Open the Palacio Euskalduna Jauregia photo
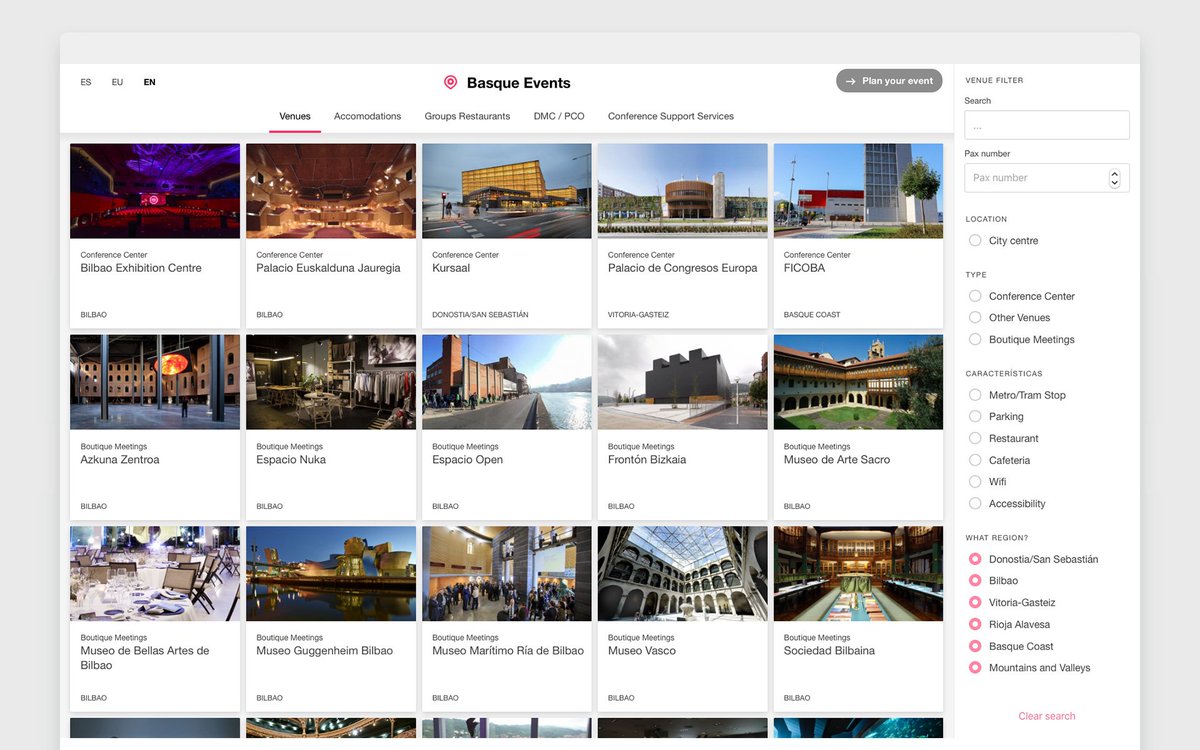The height and width of the screenshot is (750, 1200). click(331, 191)
